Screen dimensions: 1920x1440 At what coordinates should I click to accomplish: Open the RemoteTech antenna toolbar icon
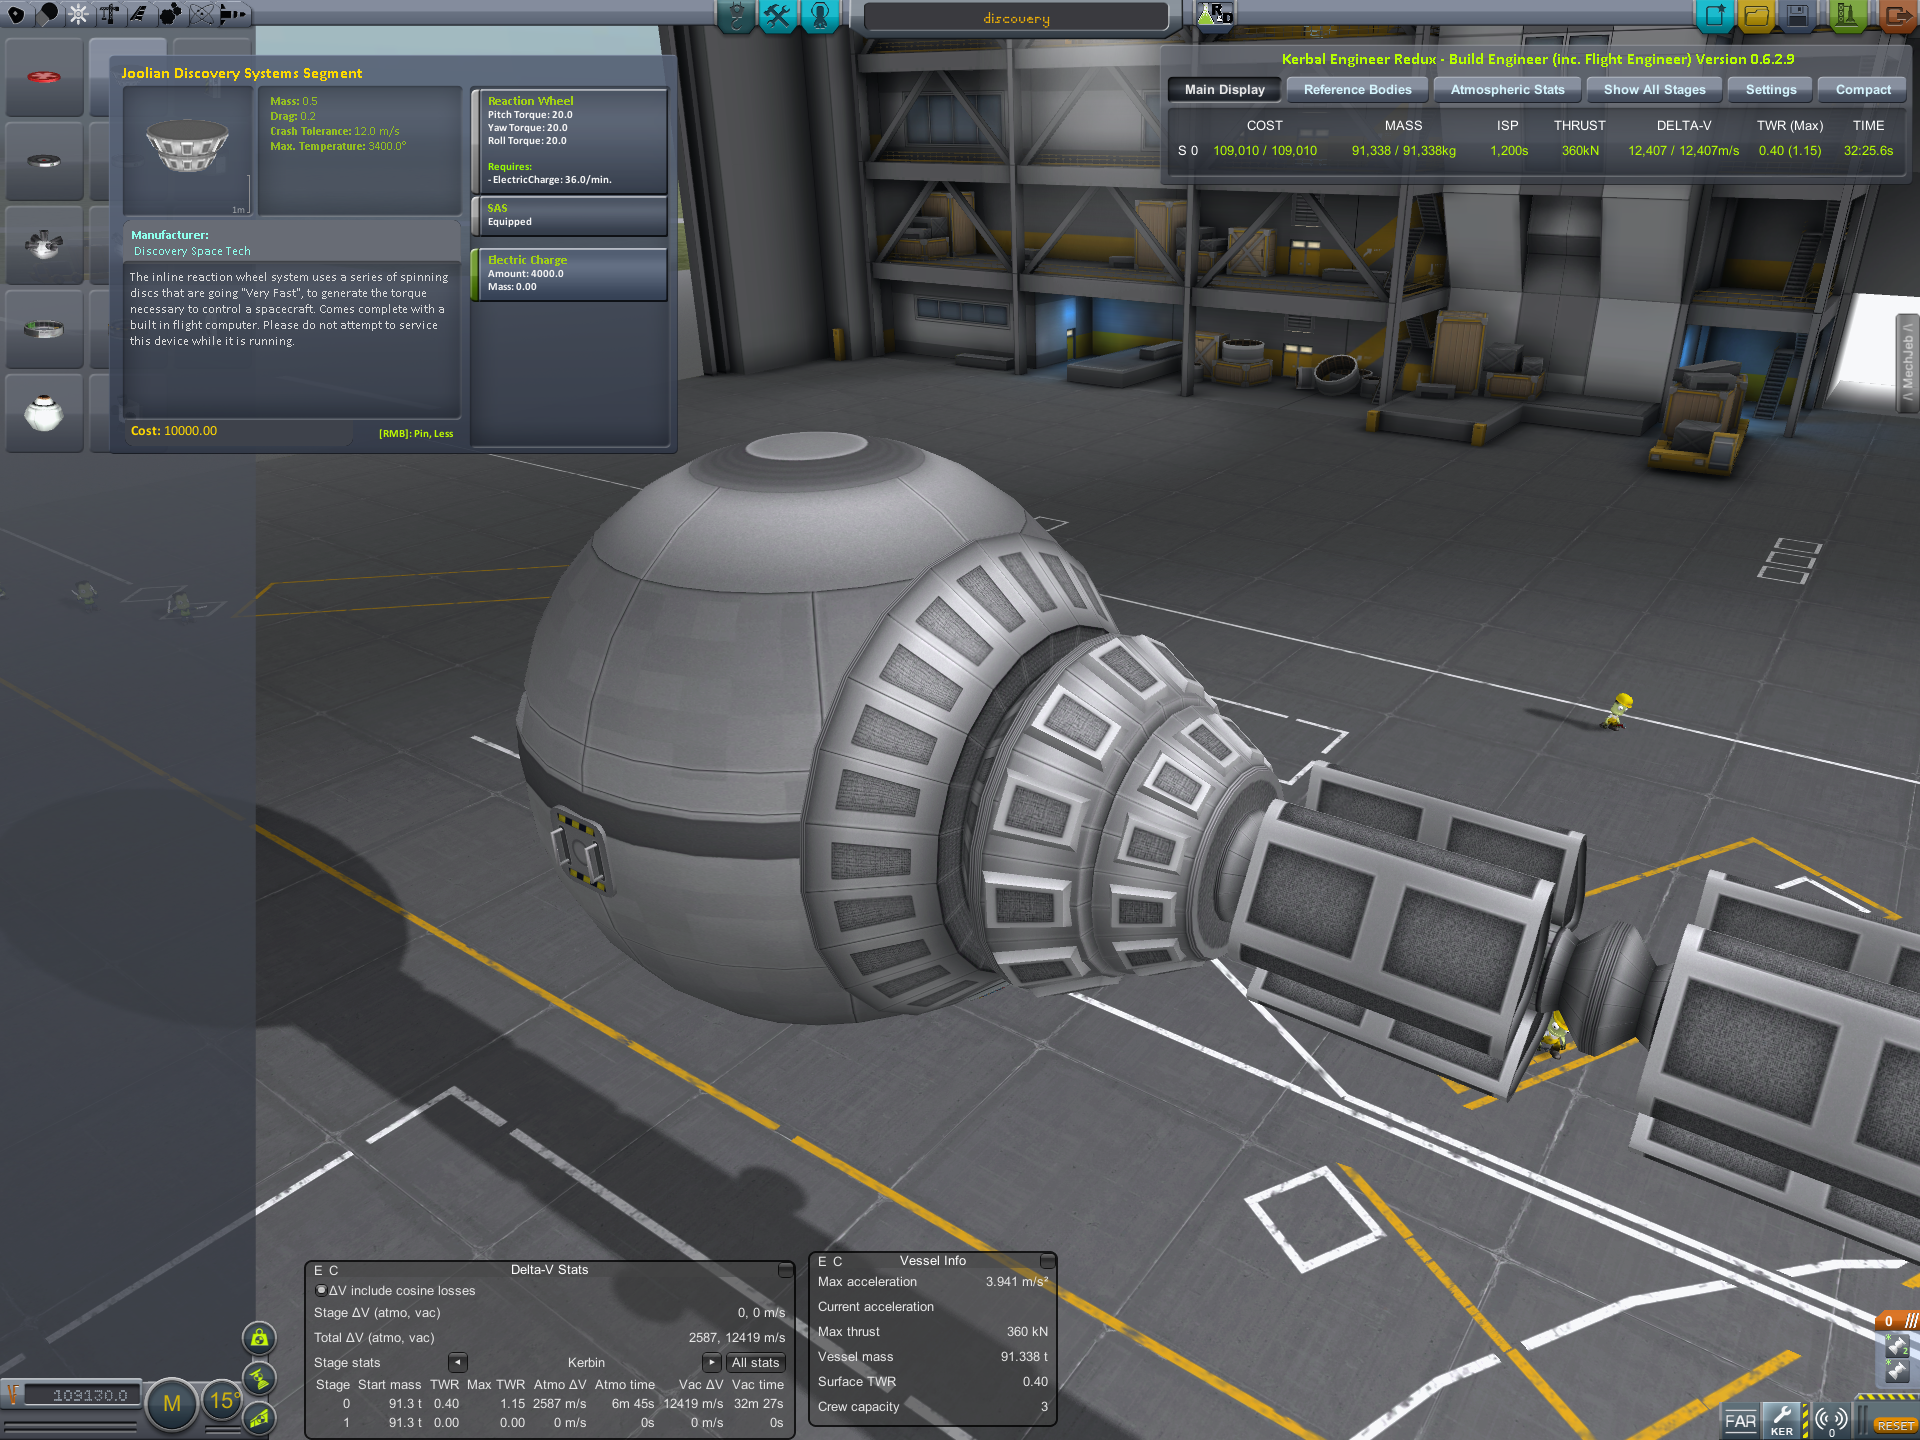[x=1831, y=1420]
